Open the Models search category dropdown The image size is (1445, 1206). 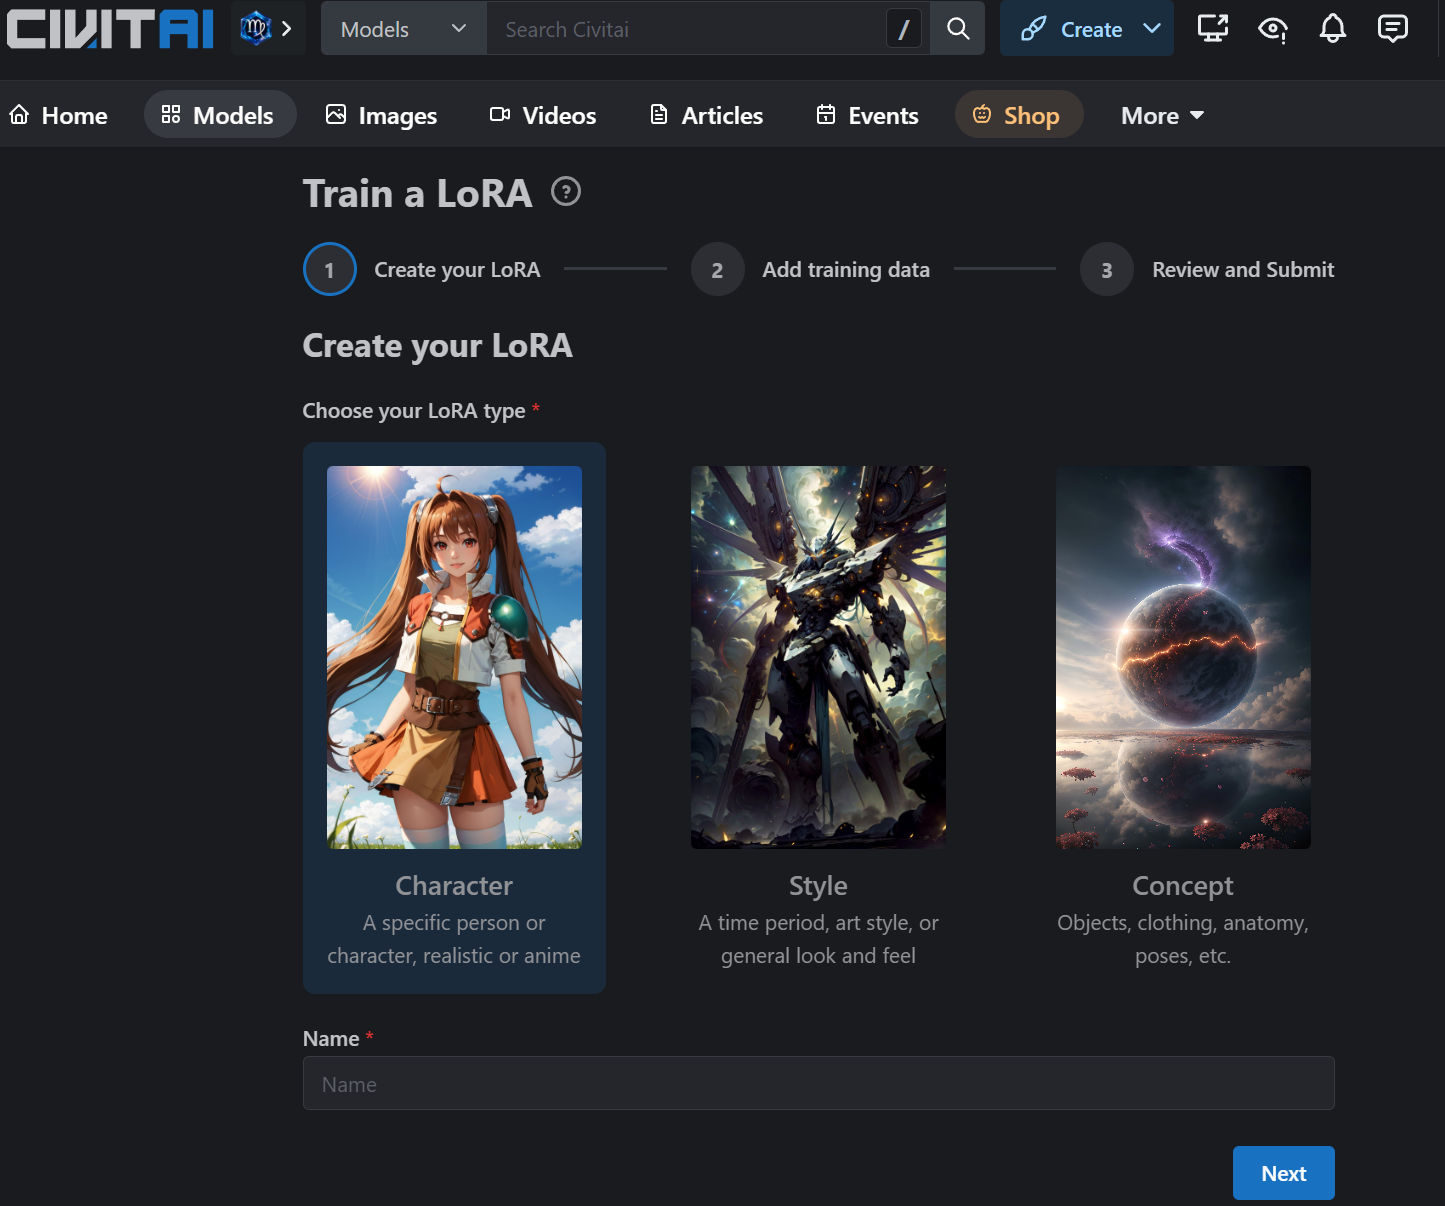pos(404,29)
